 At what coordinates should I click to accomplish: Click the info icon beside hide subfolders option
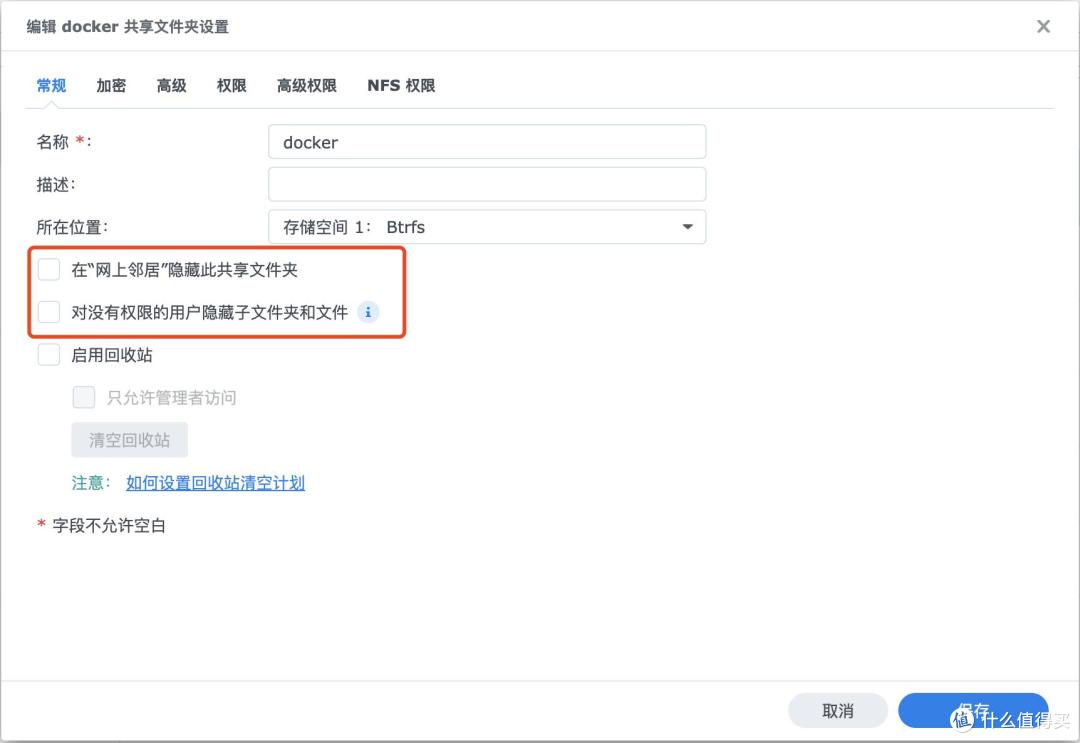[368, 313]
